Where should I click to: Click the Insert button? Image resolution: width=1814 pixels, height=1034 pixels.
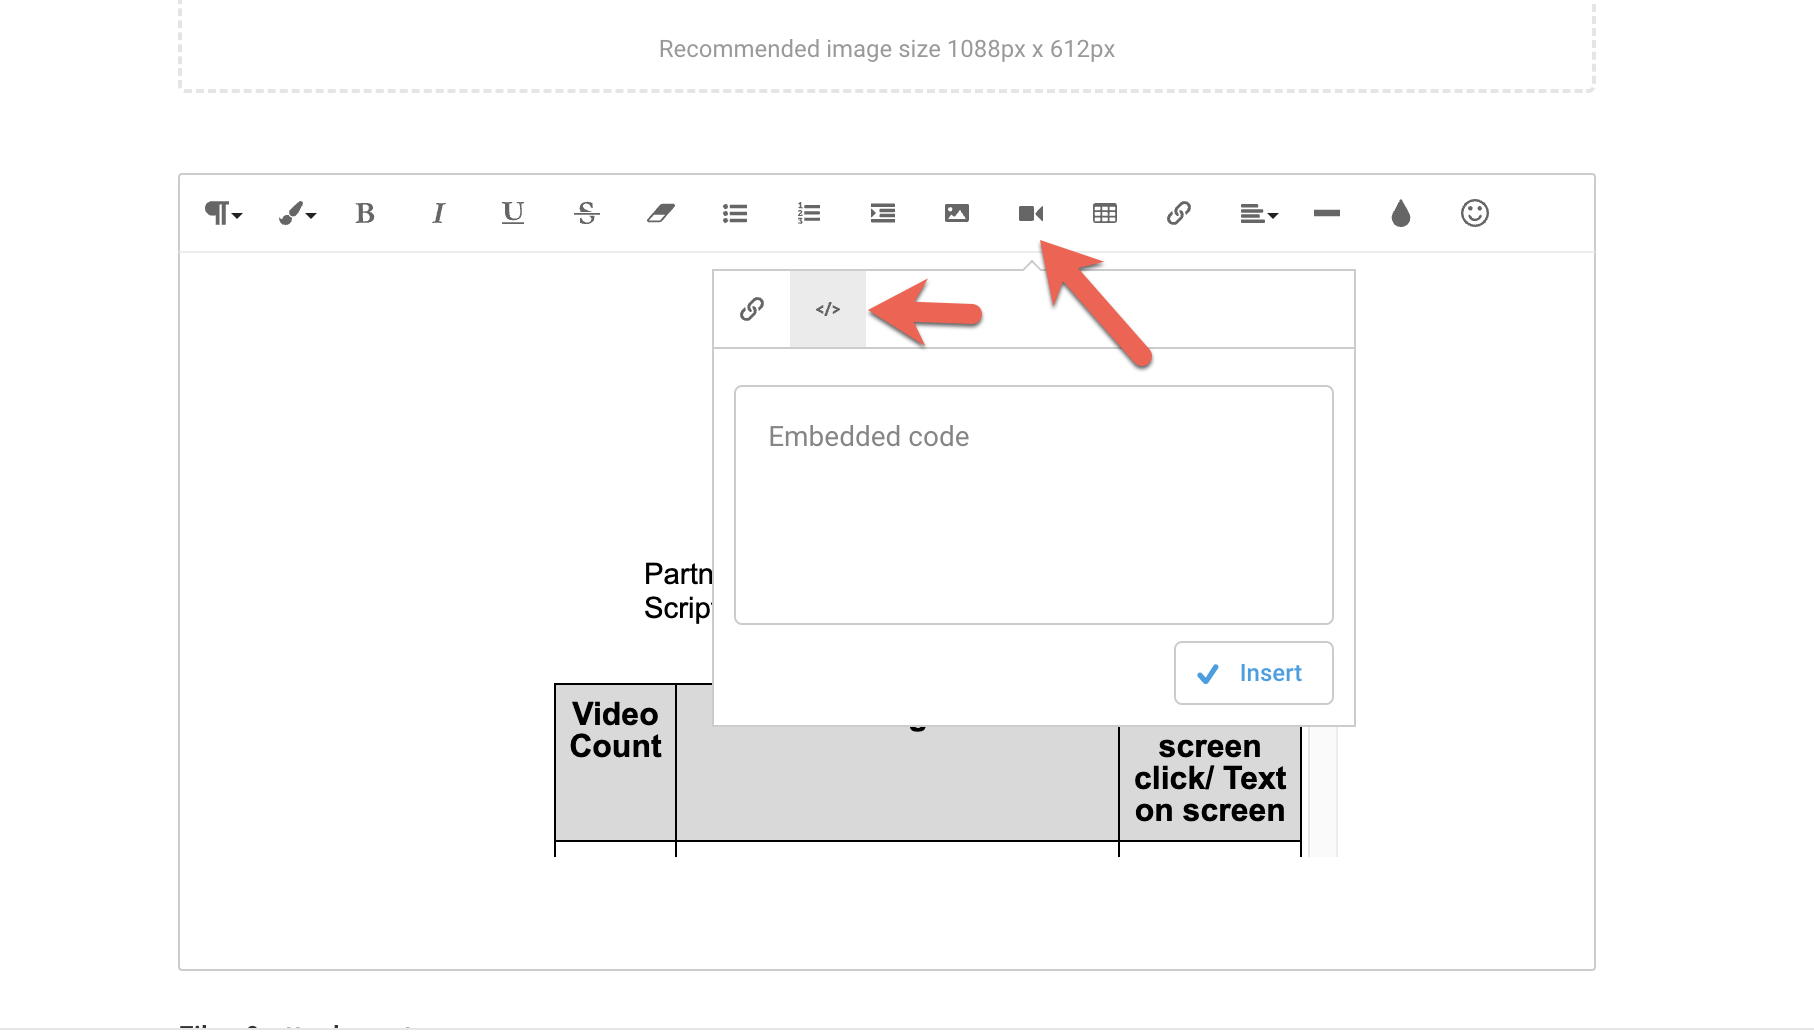[1252, 673]
